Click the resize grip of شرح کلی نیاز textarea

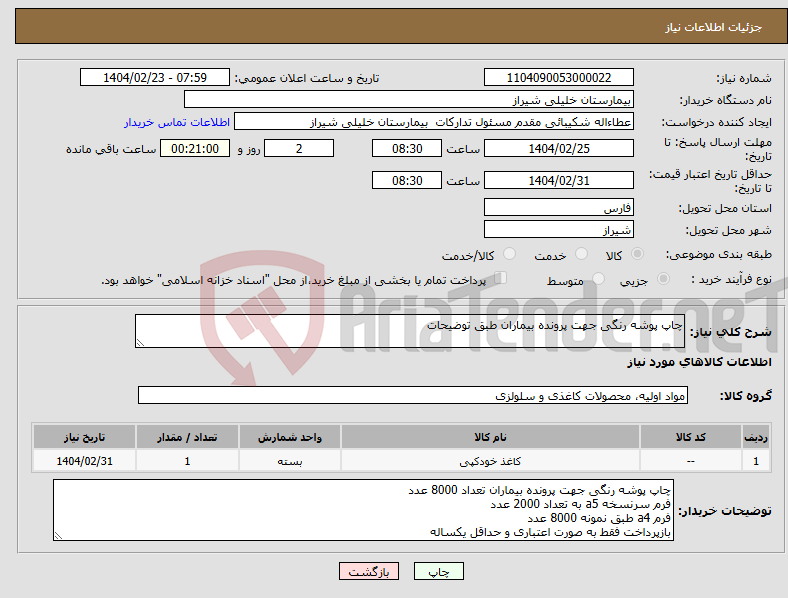140,343
